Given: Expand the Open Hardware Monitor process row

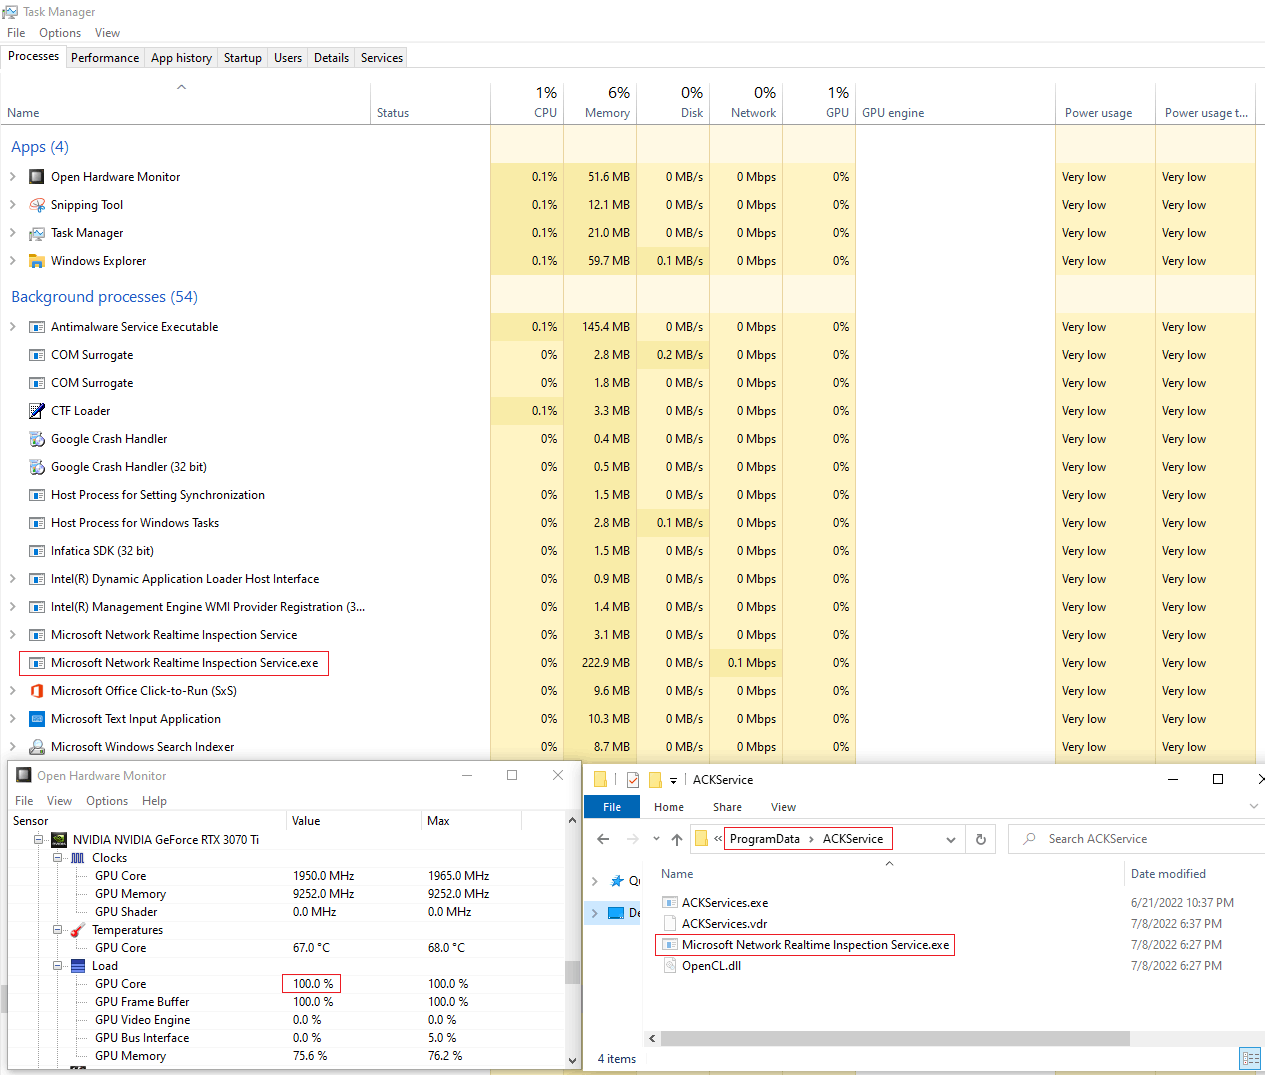Looking at the screenshot, I should (x=13, y=177).
